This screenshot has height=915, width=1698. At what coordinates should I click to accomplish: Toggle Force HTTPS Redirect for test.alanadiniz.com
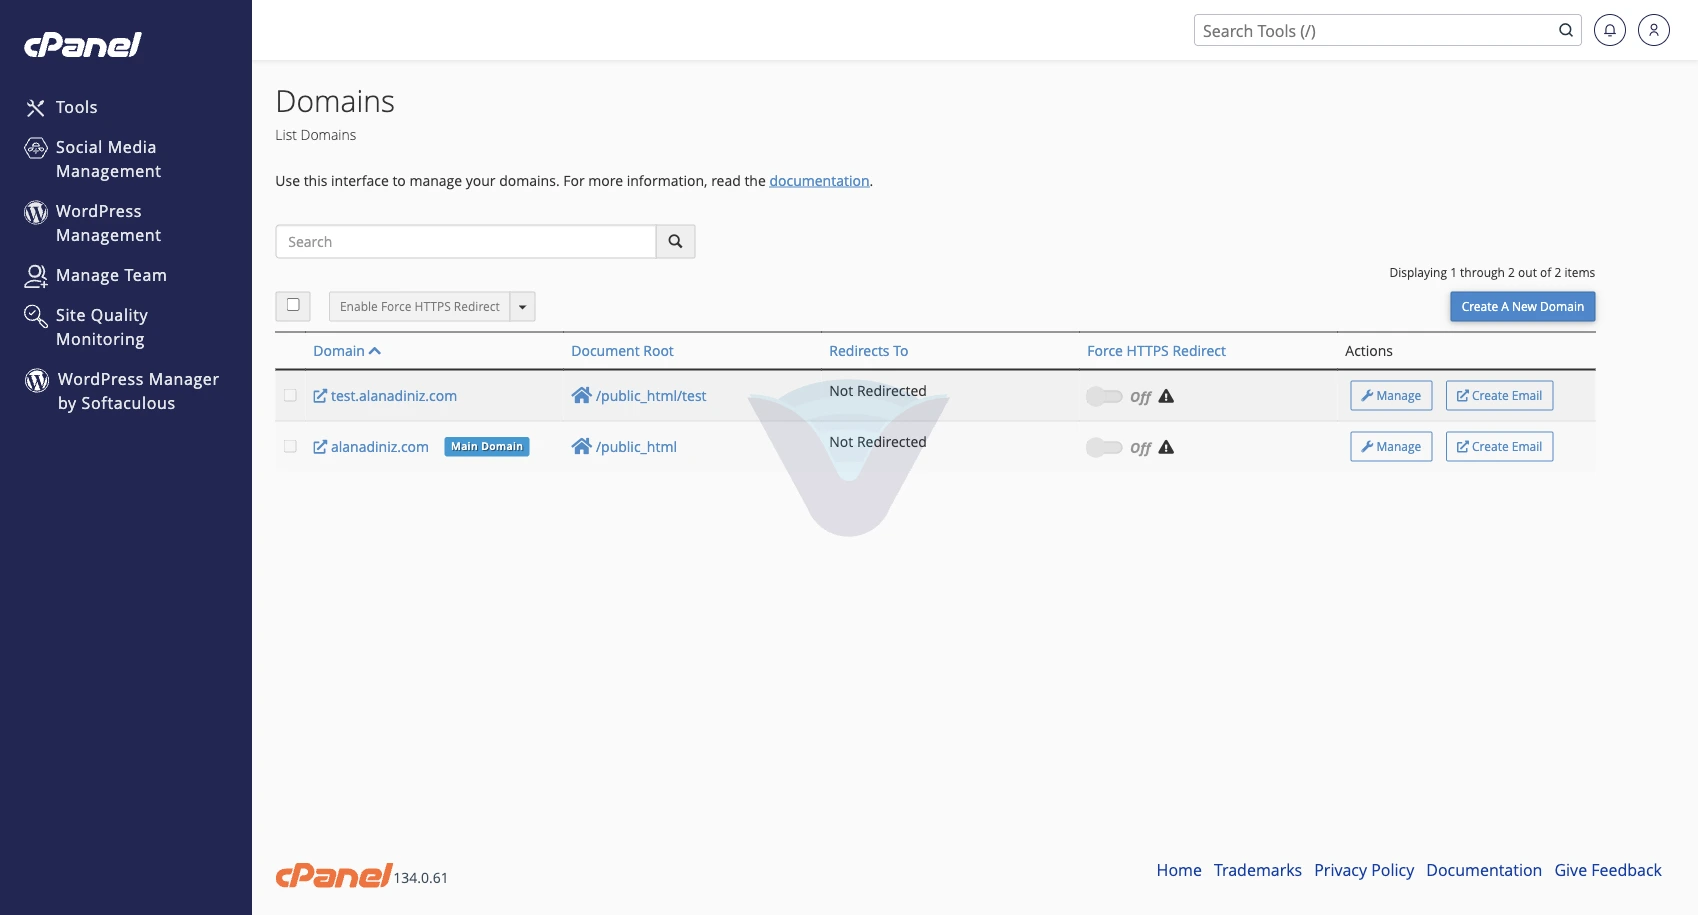click(1105, 396)
